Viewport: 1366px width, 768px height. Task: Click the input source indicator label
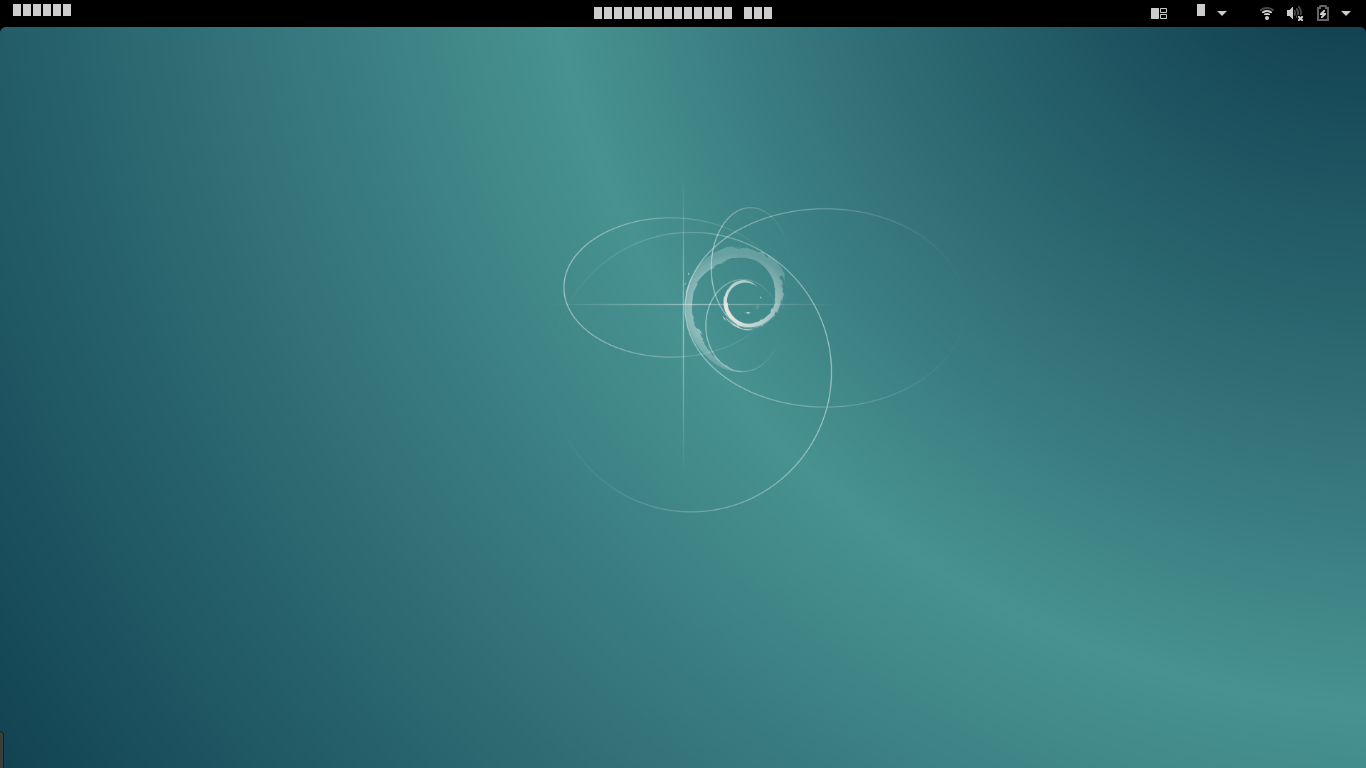(1201, 11)
